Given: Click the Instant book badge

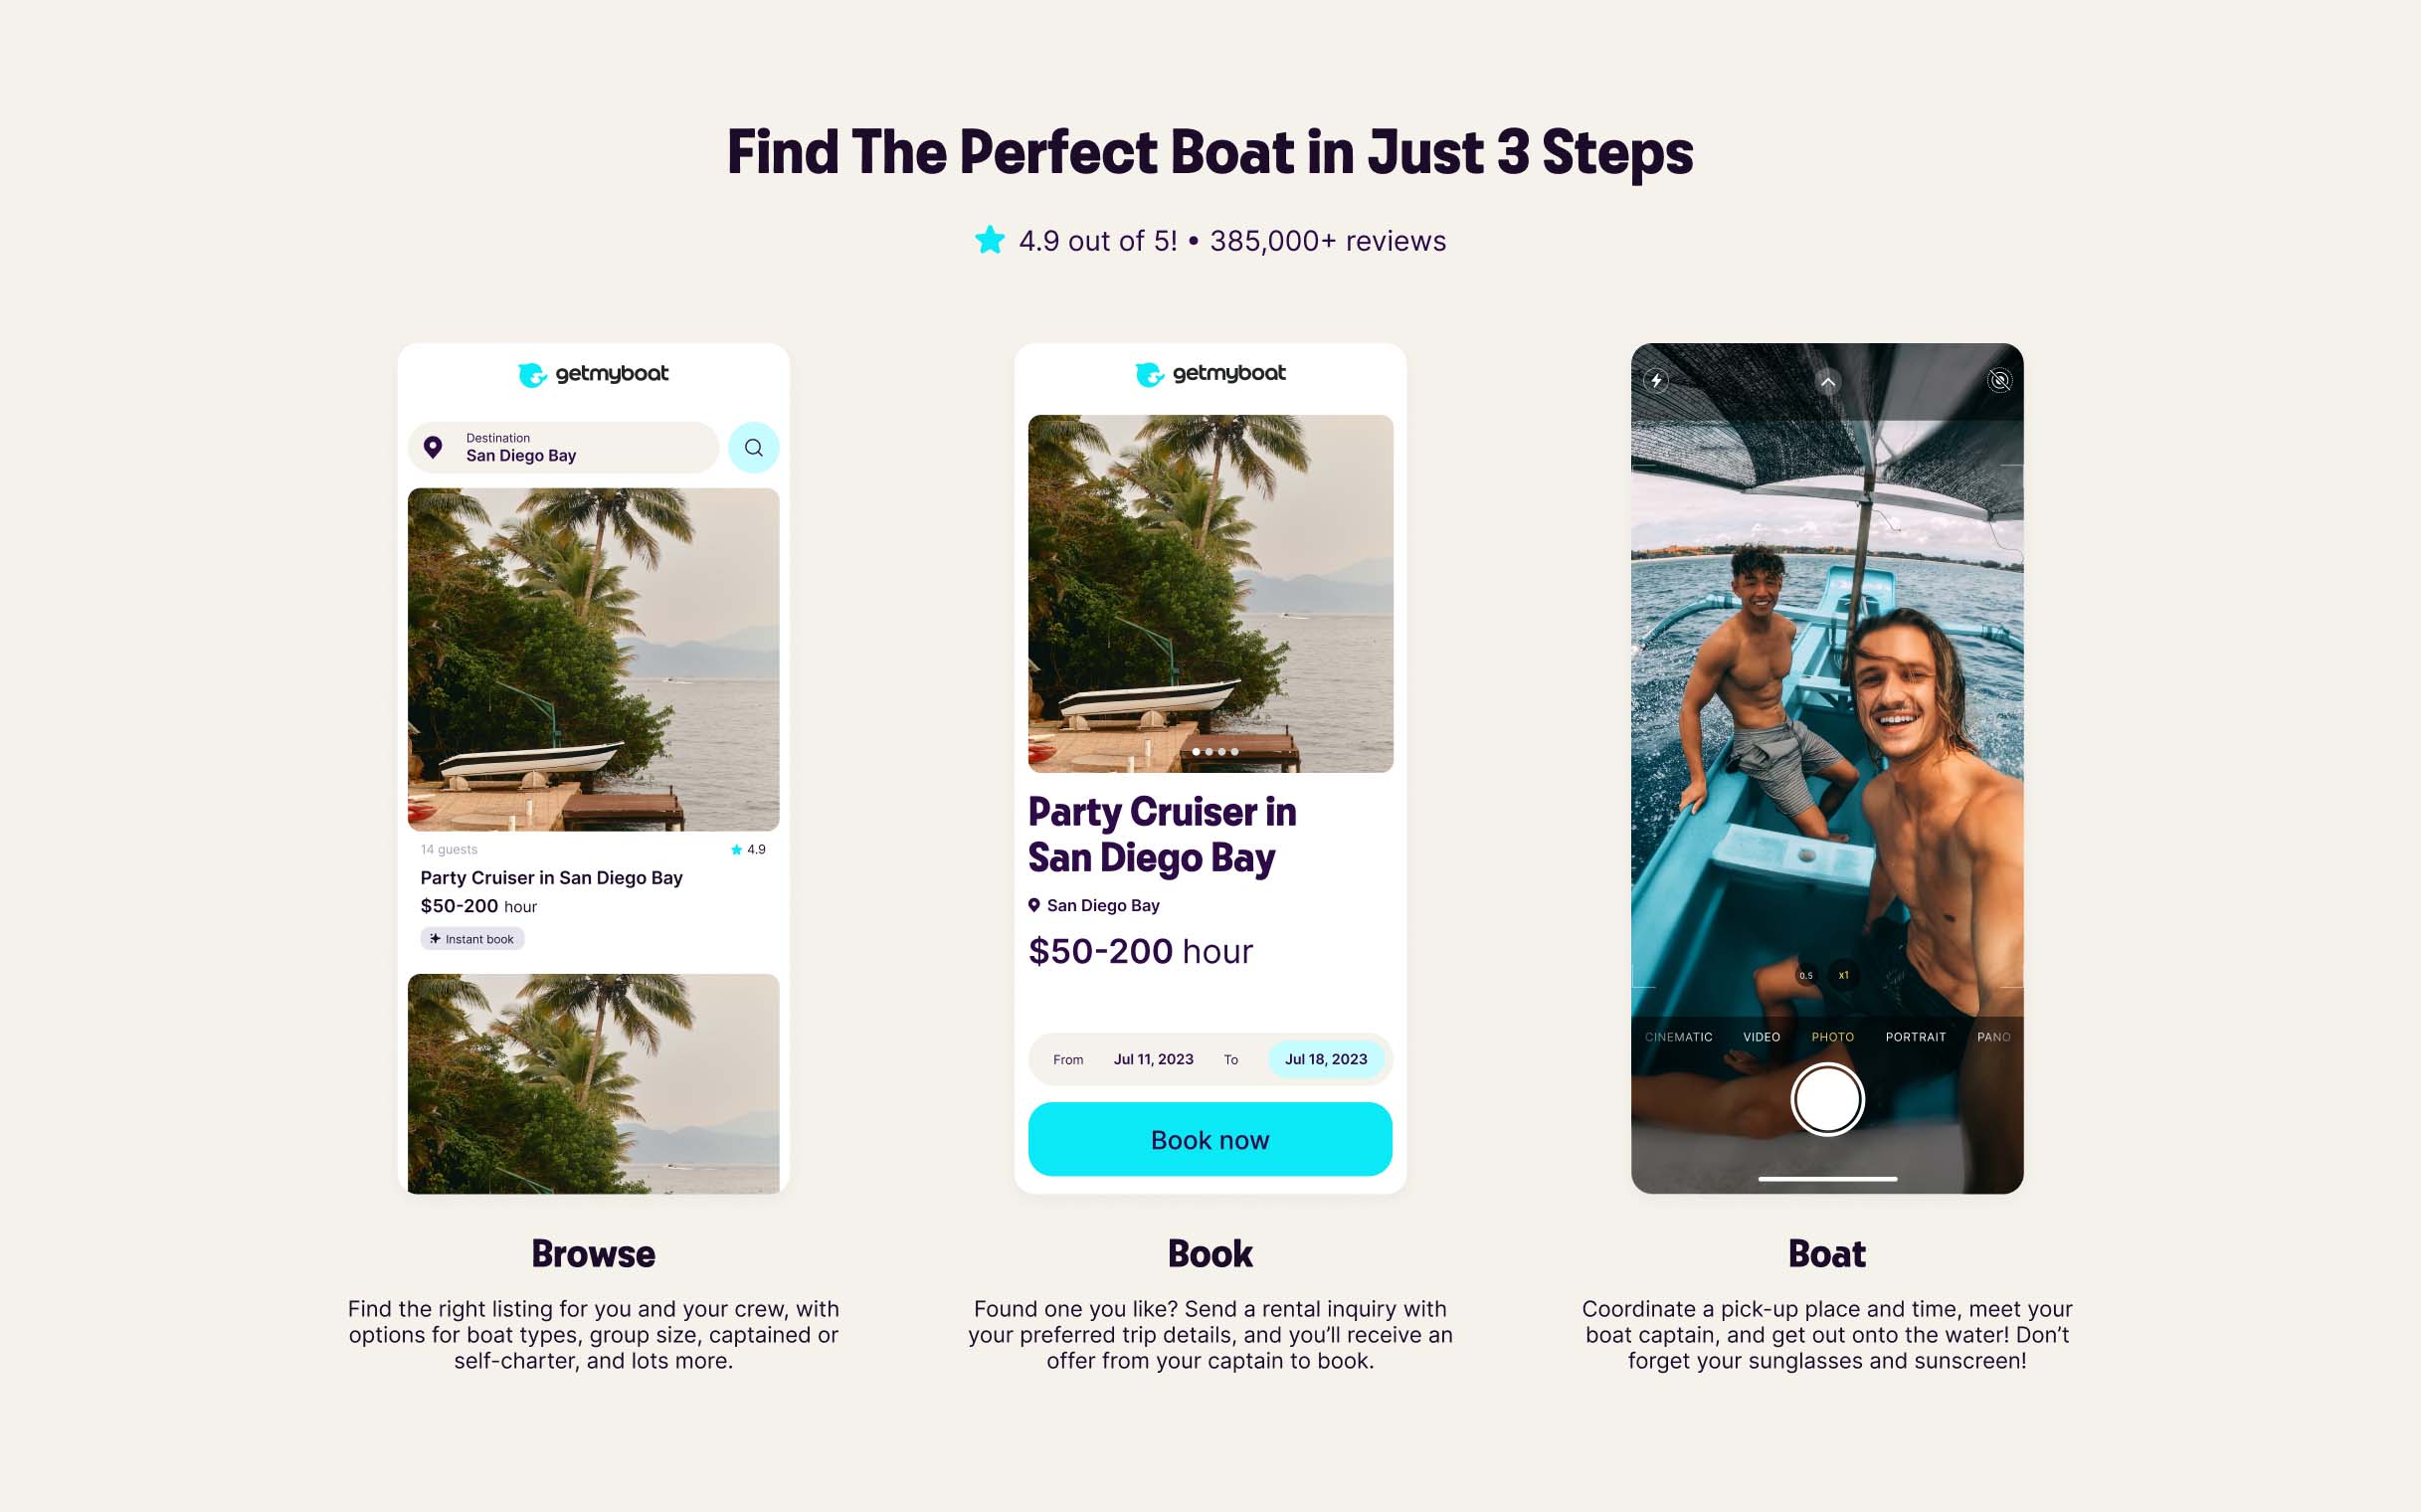Looking at the screenshot, I should tap(472, 939).
